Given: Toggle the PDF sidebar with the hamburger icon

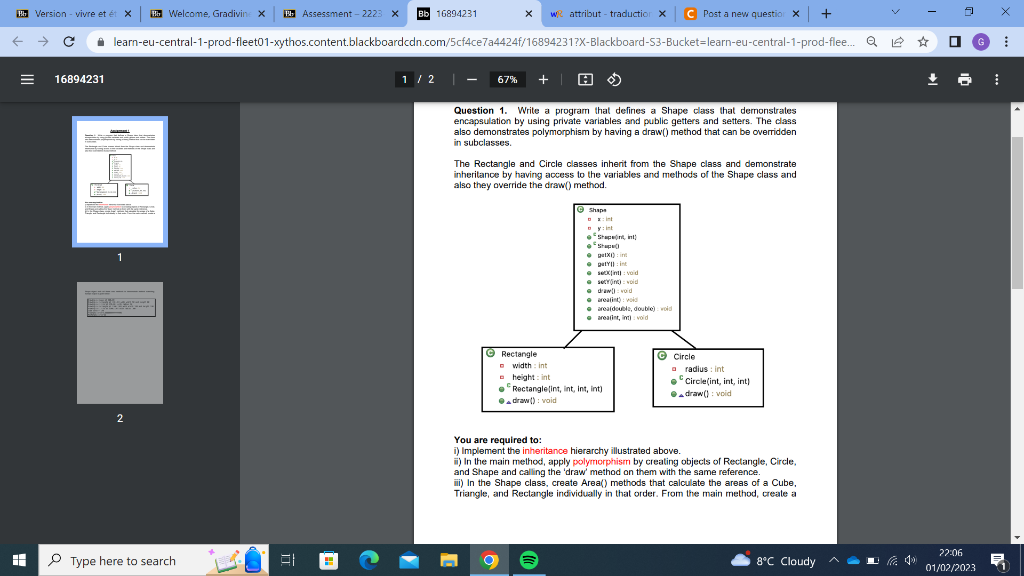Looking at the screenshot, I should coord(27,80).
